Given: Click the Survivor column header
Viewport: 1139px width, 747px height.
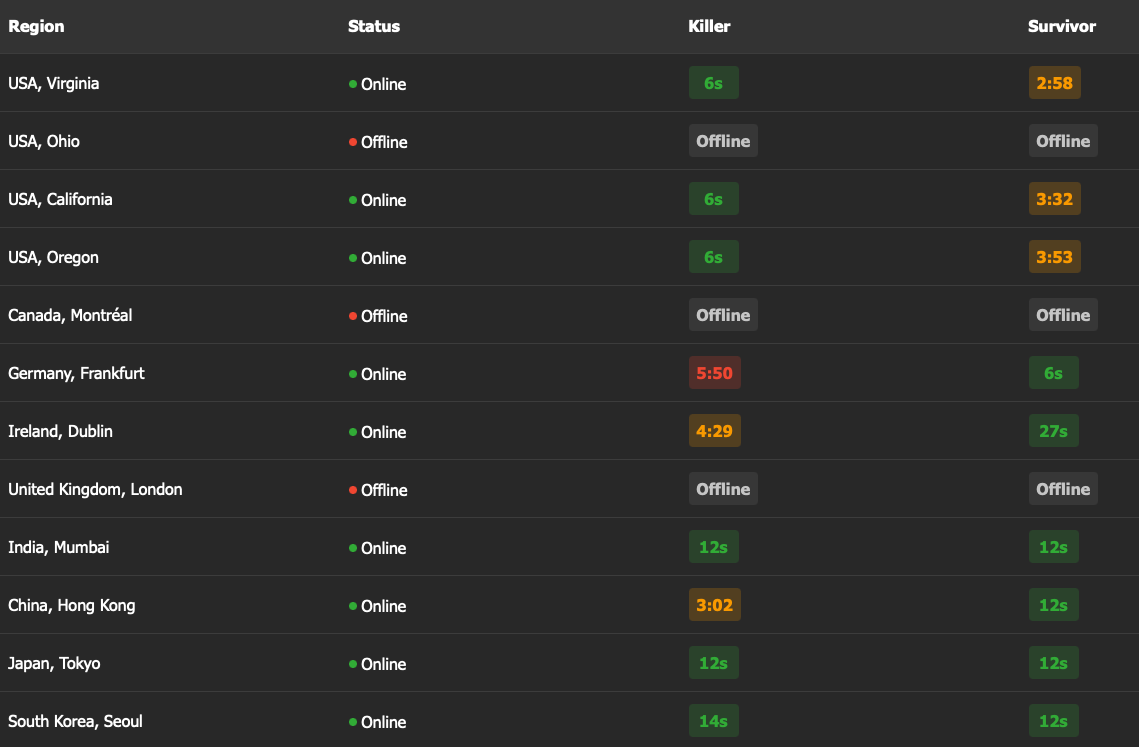Looking at the screenshot, I should pyautogui.click(x=1061, y=26).
